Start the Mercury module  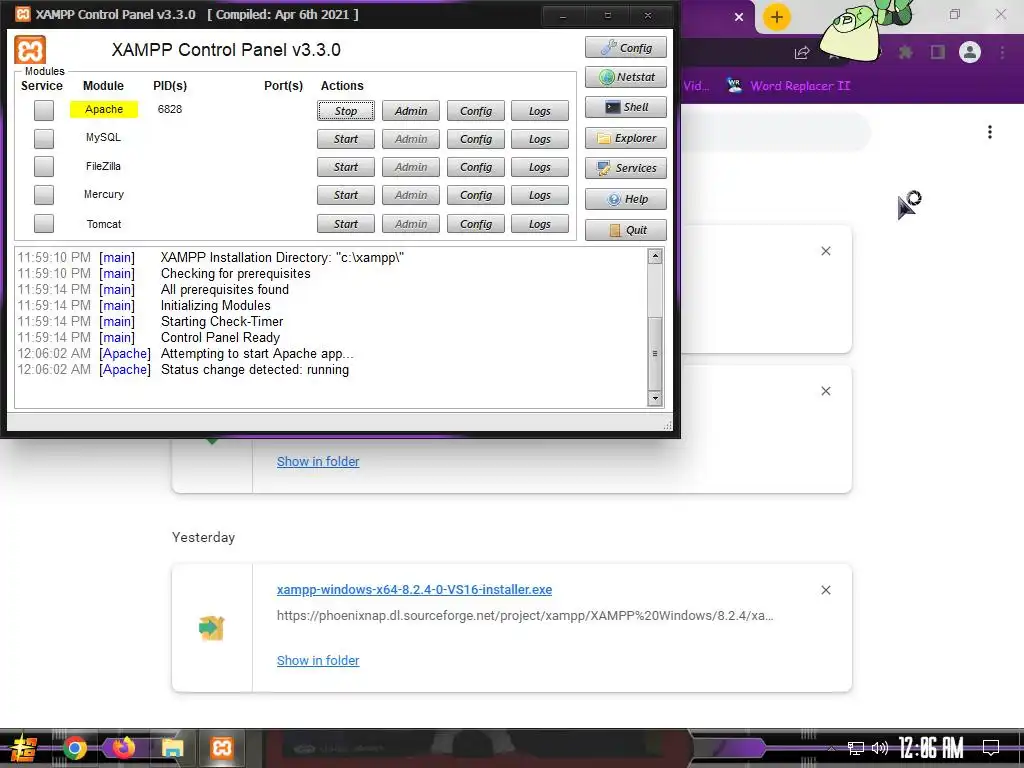(x=345, y=195)
